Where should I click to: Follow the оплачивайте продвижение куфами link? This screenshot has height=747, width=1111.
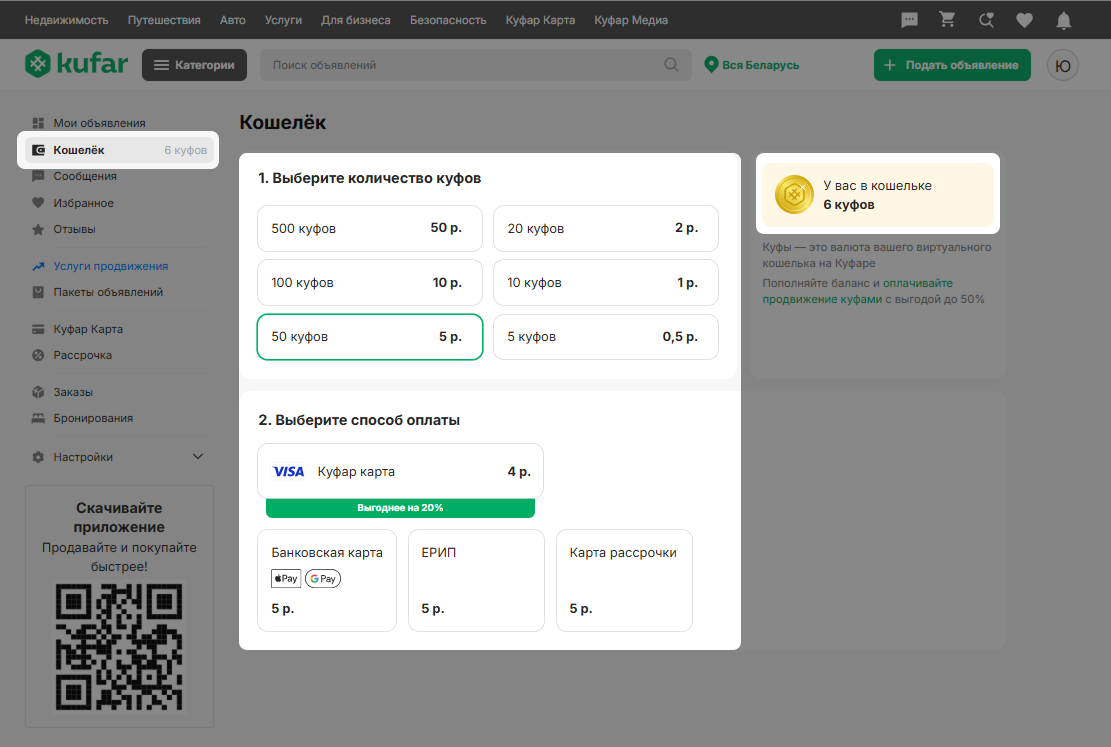858,291
